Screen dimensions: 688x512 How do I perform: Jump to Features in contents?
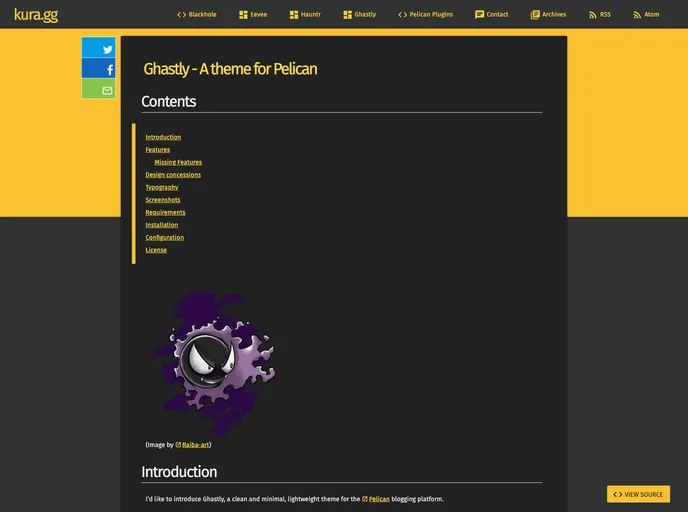(158, 150)
